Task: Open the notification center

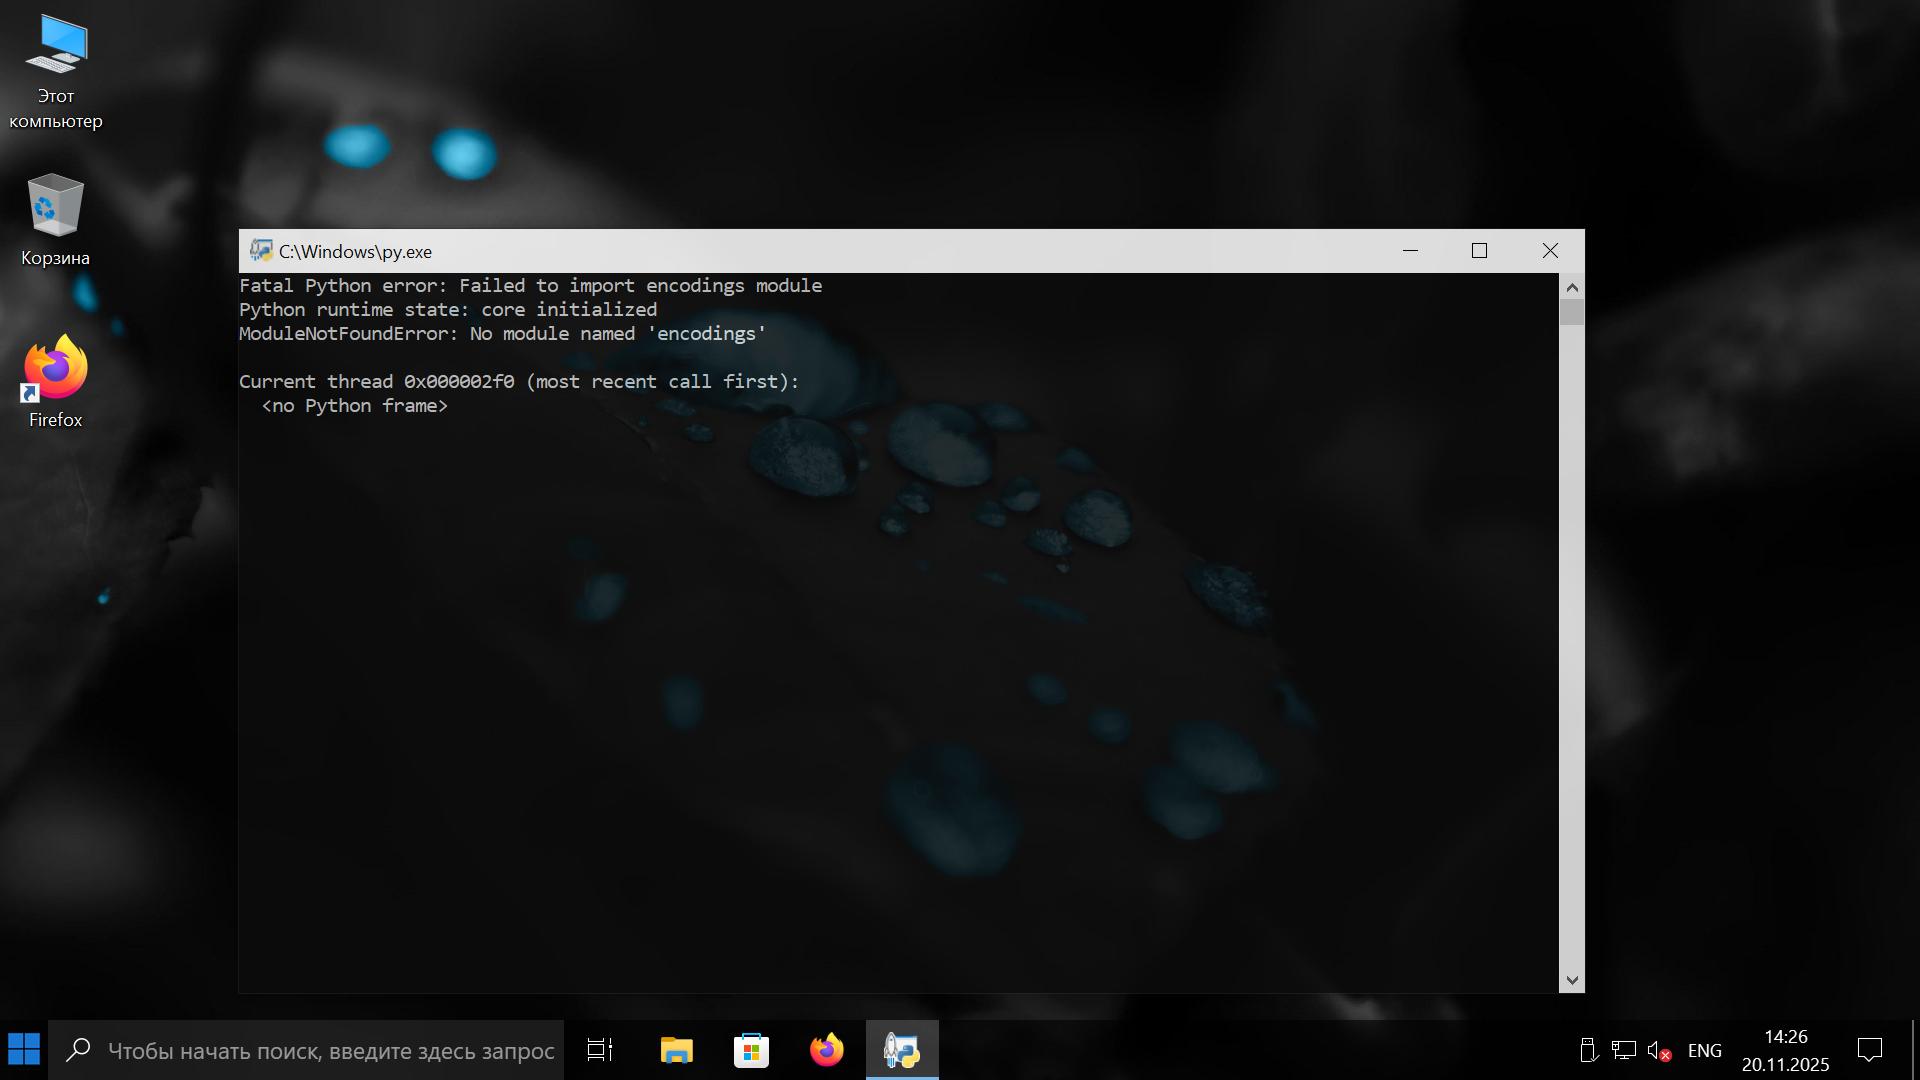Action: pos(1870,1051)
